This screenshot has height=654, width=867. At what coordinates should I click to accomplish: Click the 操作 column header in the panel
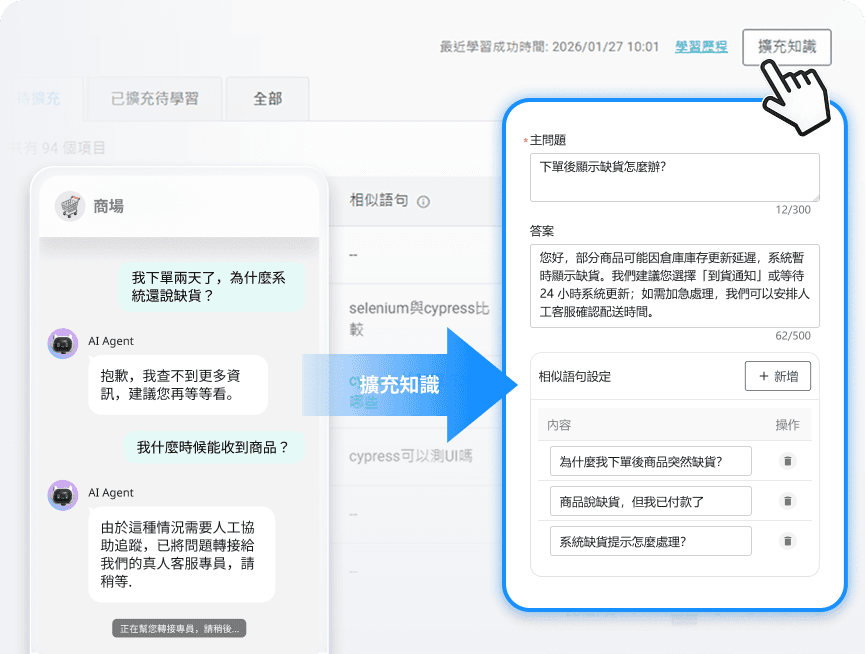click(x=787, y=425)
